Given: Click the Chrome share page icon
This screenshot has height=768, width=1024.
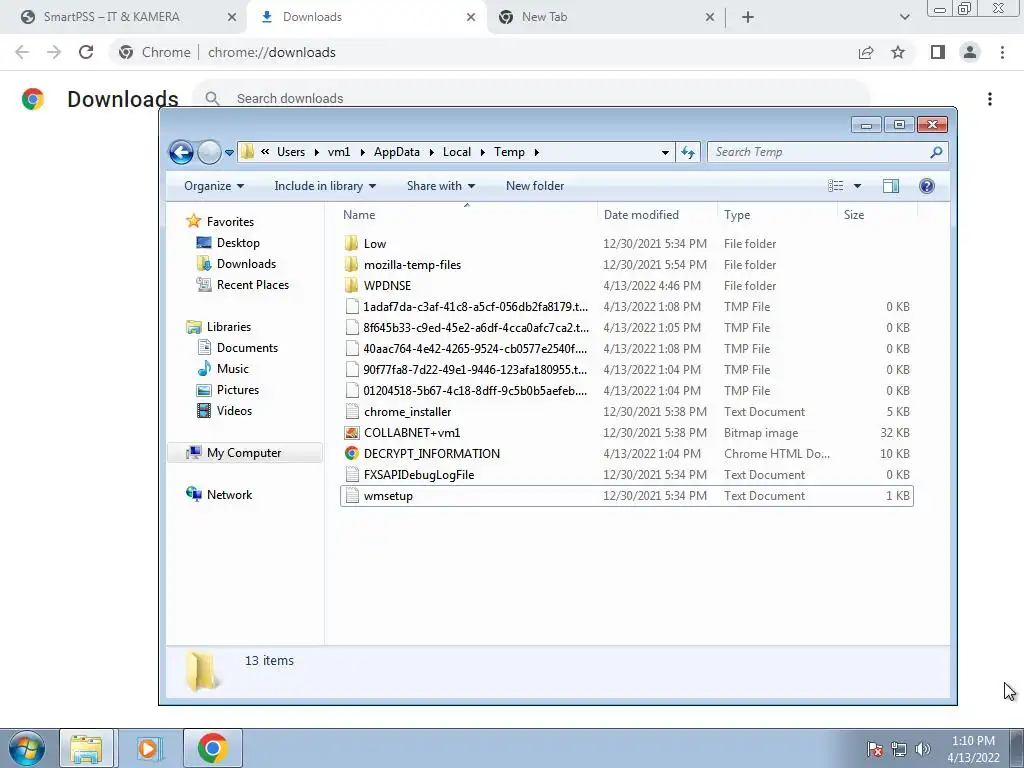Looking at the screenshot, I should [866, 52].
